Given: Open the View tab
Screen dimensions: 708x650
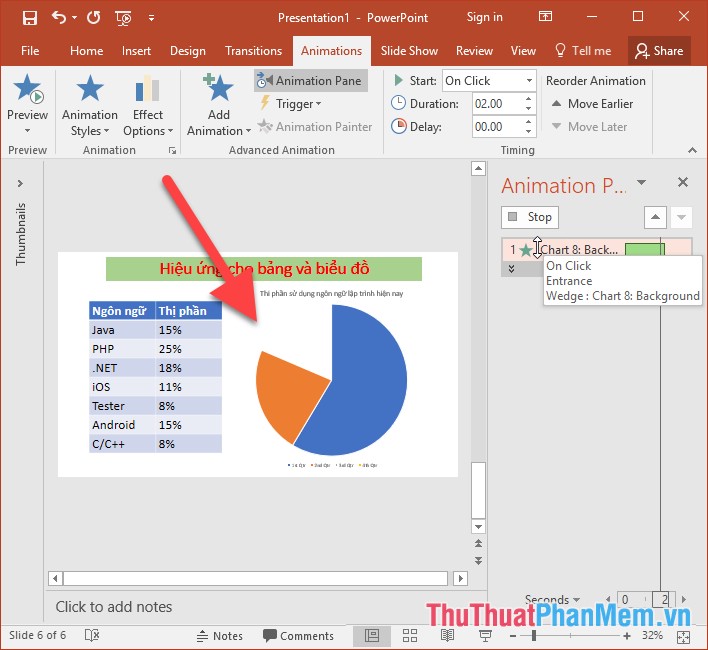Looking at the screenshot, I should coord(523,51).
